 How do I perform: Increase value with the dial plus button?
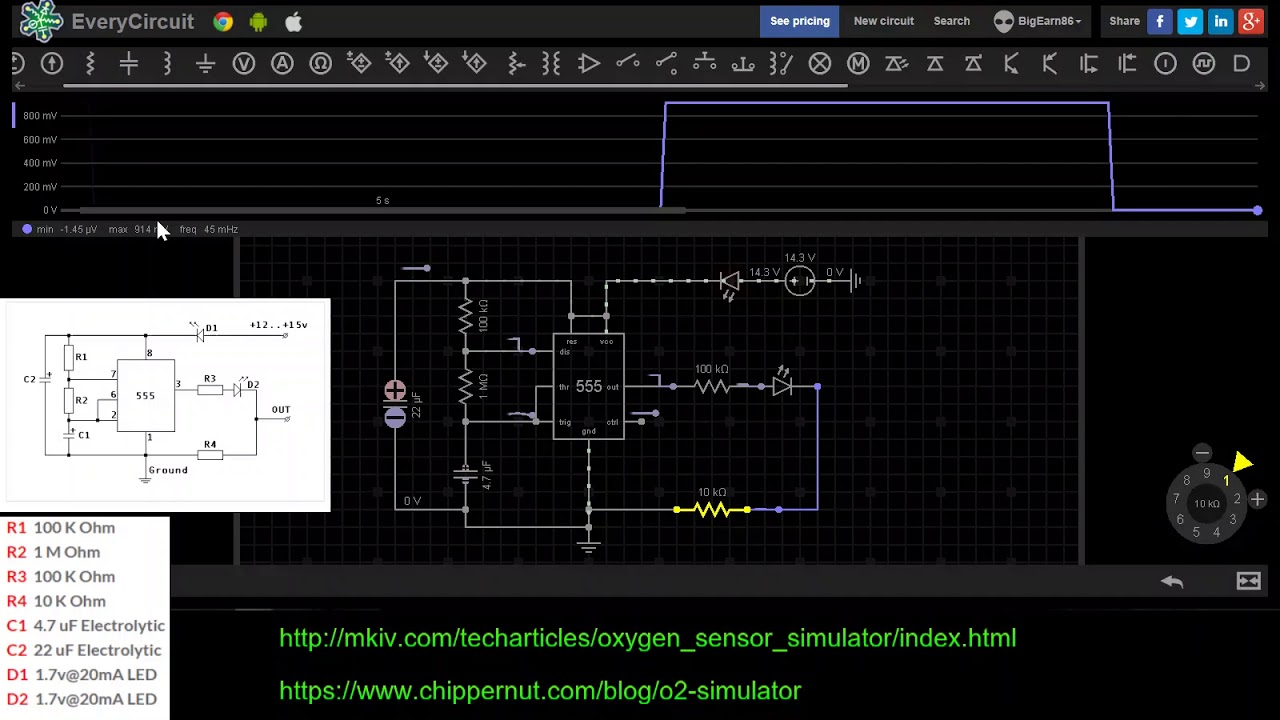(x=1257, y=499)
